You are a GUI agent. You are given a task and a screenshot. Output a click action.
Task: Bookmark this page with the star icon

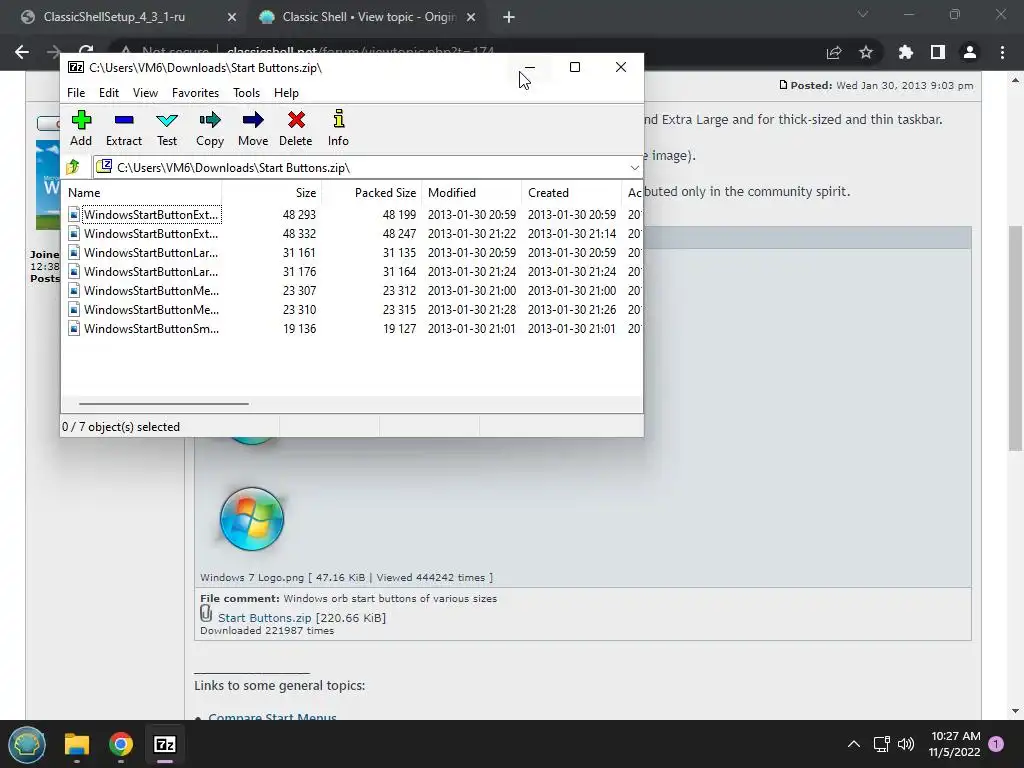click(866, 52)
